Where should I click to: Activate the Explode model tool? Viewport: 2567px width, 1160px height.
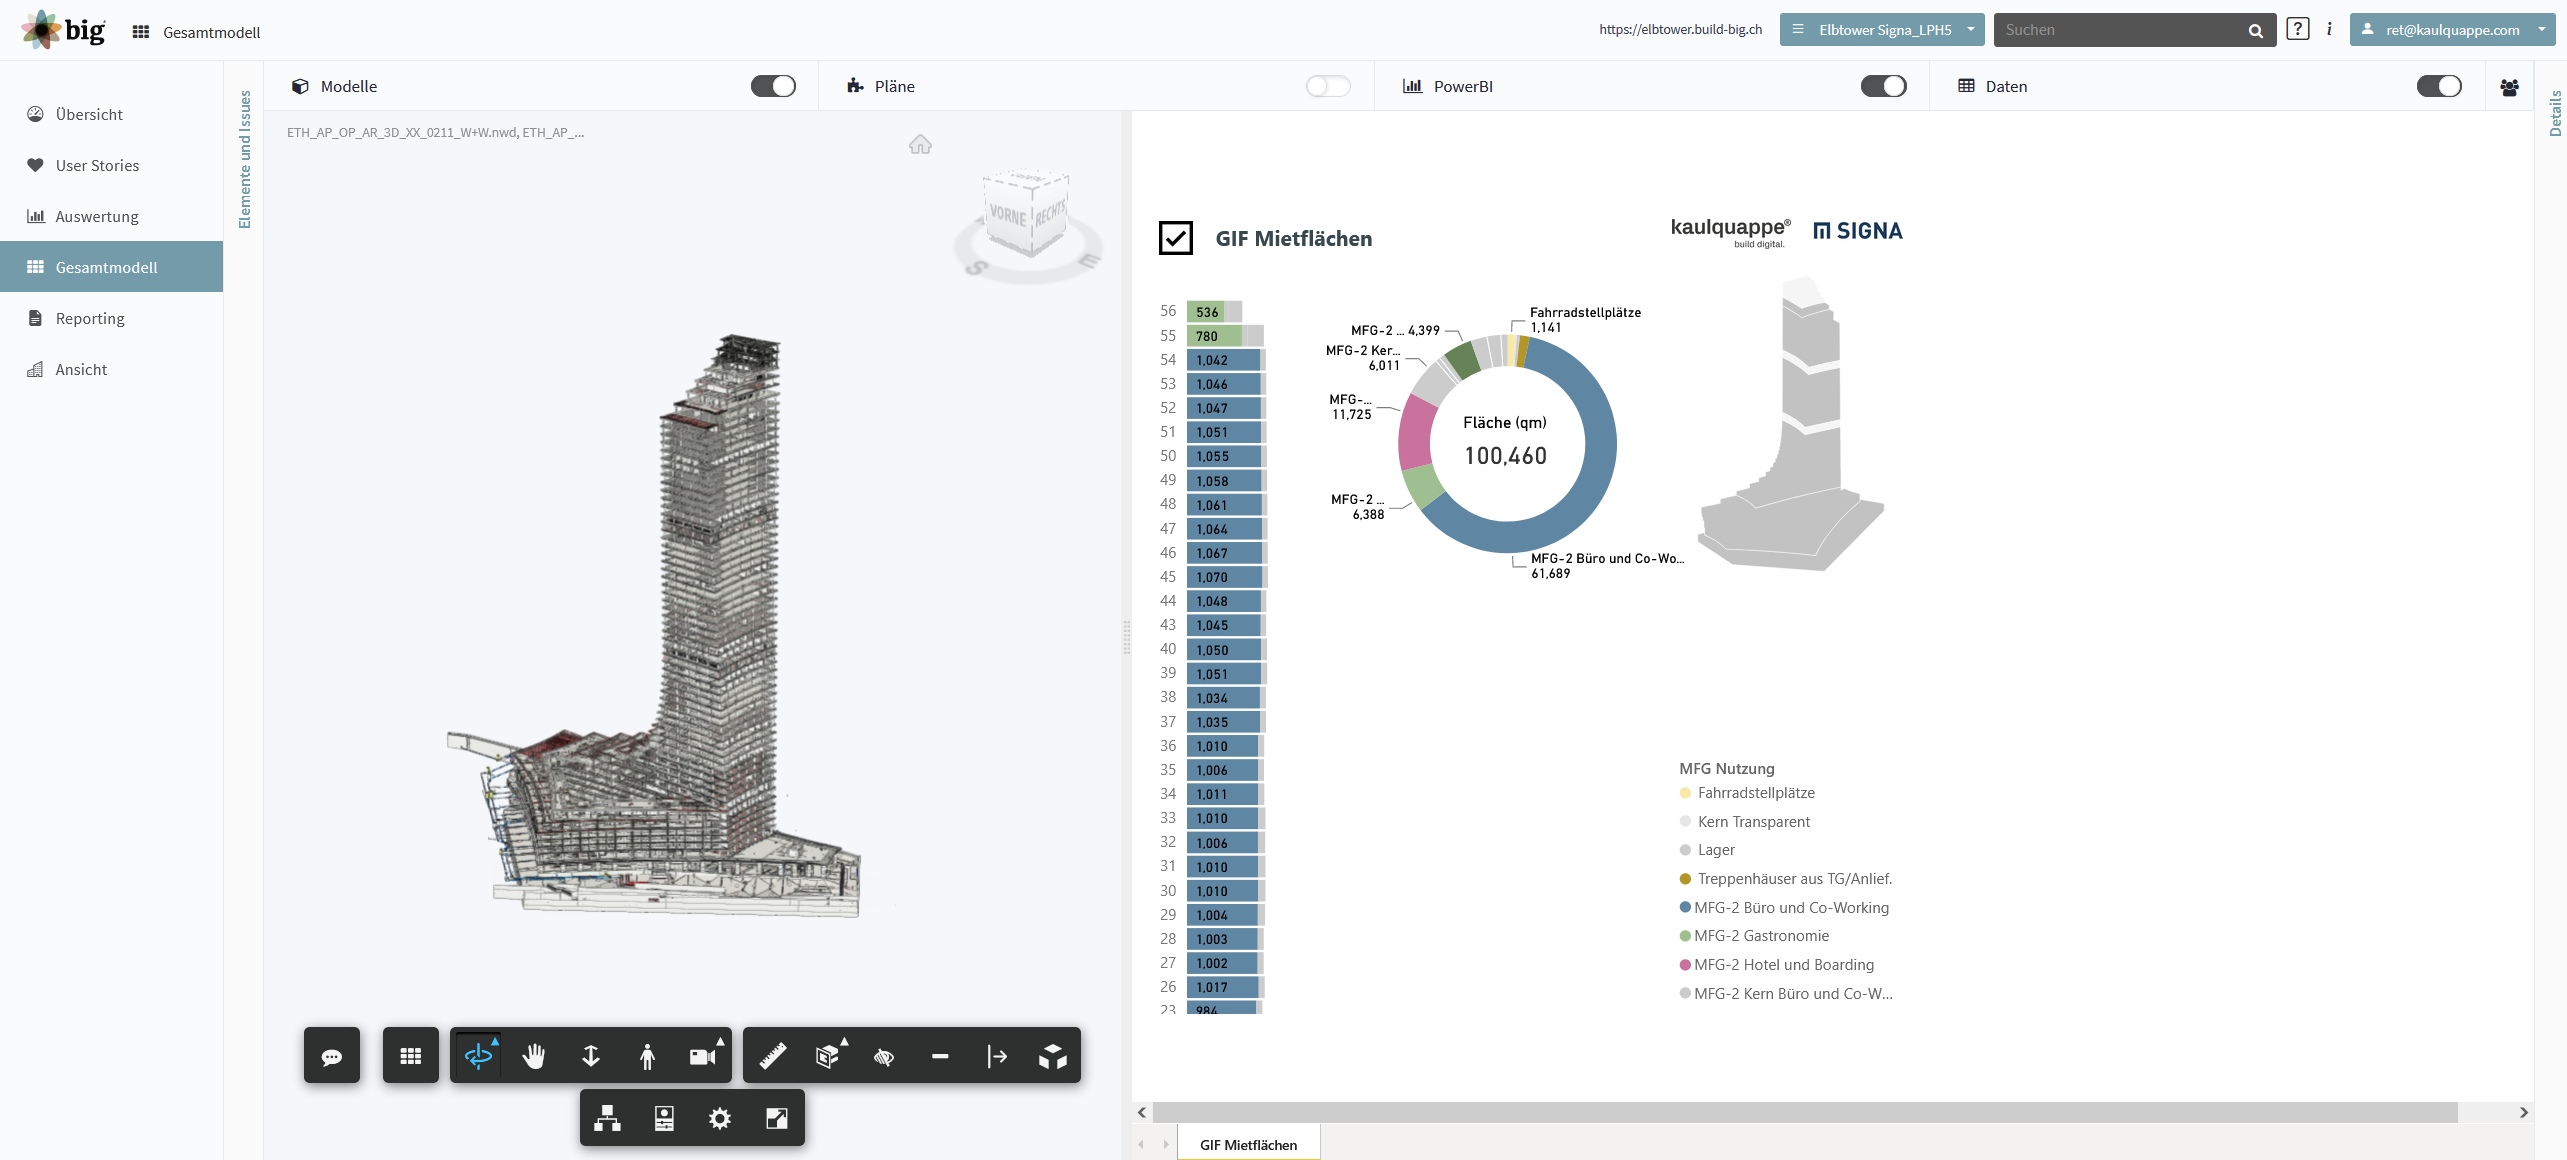coord(1053,1056)
